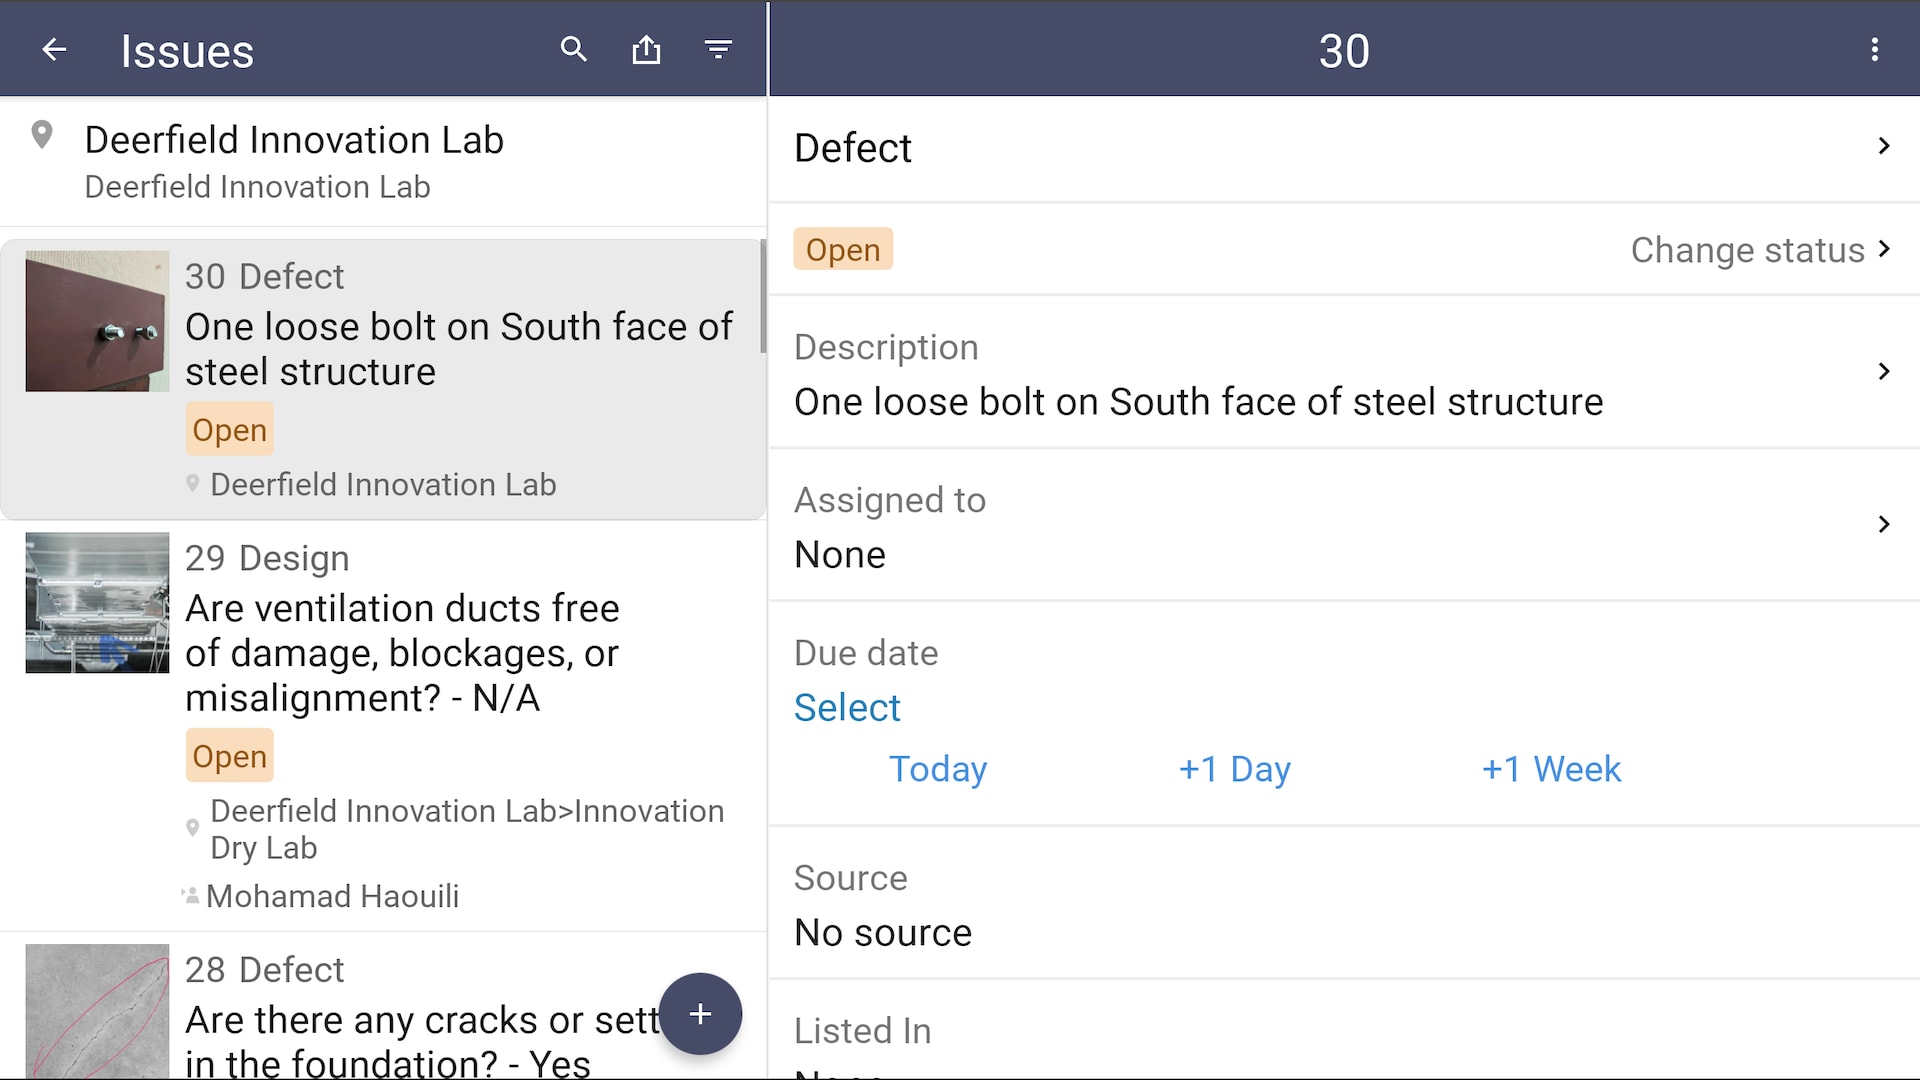The width and height of the screenshot is (1920, 1080).
Task: Expand the Description row chevron
Action: (x=1883, y=372)
